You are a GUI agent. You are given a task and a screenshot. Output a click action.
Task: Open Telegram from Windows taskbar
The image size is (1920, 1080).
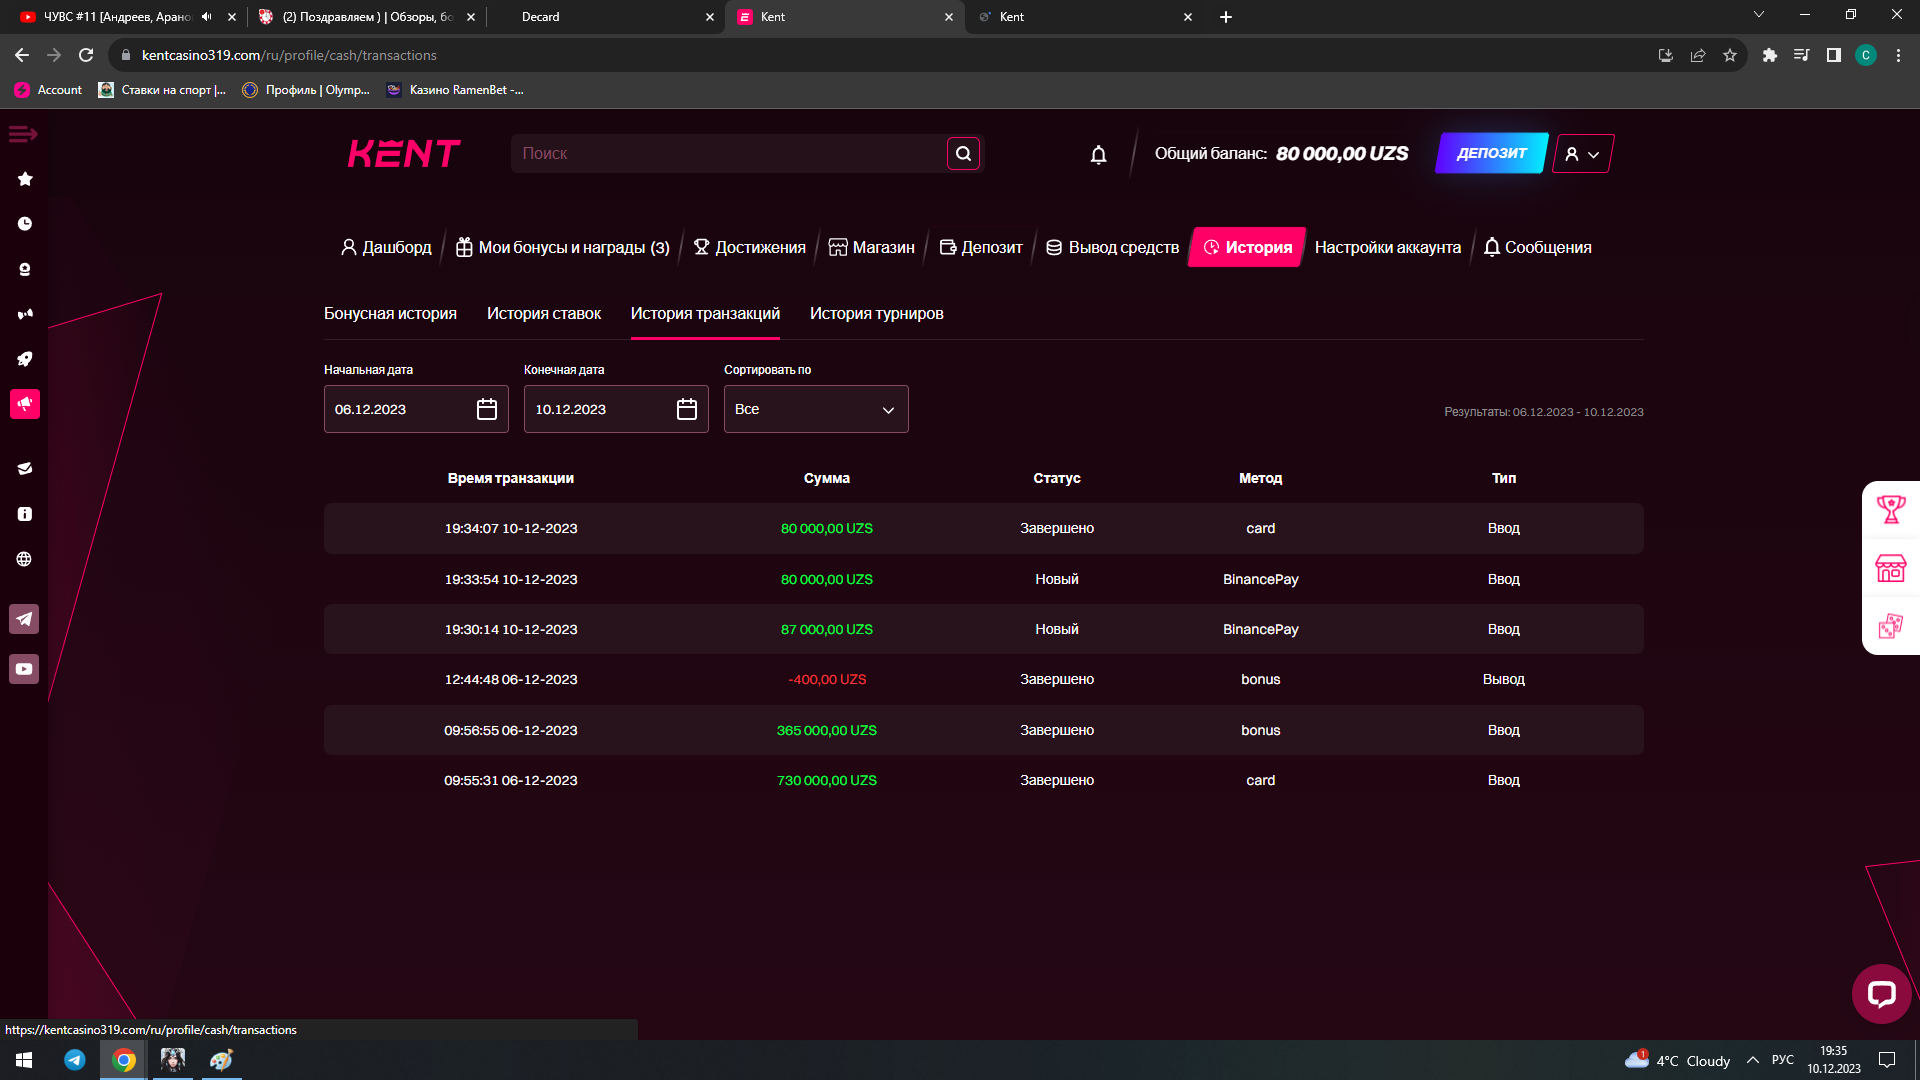pyautogui.click(x=75, y=1060)
